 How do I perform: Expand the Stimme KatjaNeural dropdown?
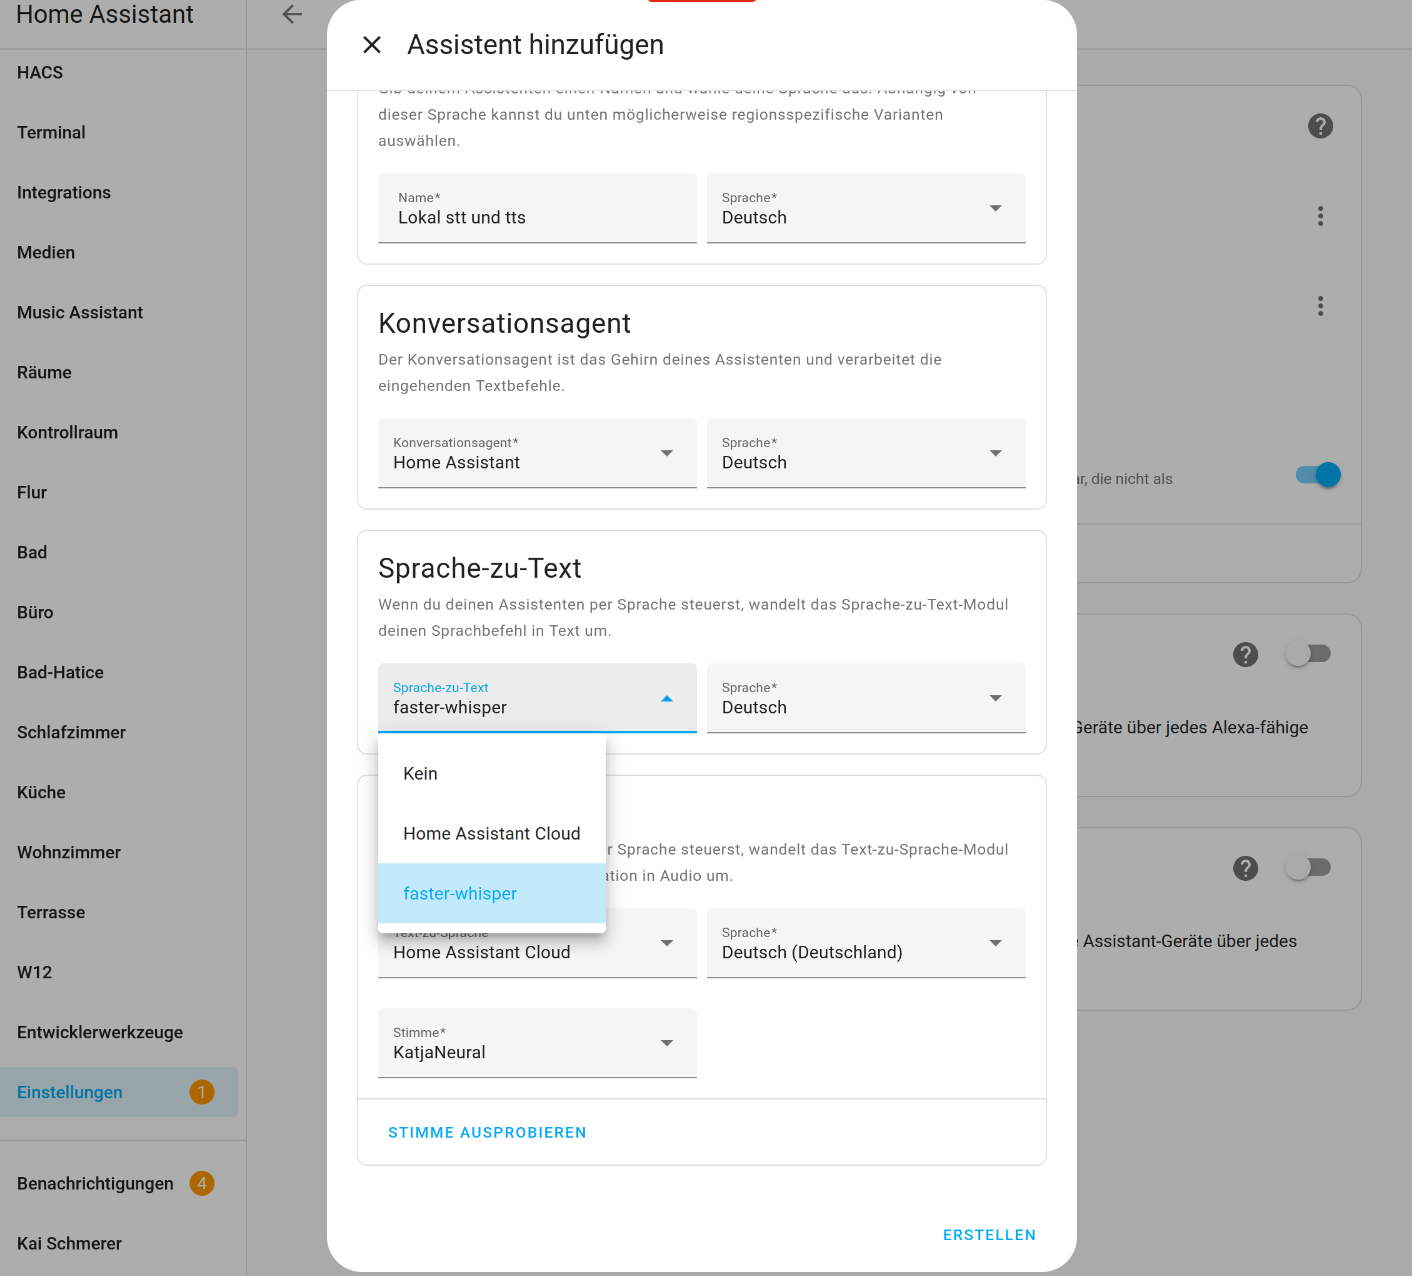tap(537, 1044)
